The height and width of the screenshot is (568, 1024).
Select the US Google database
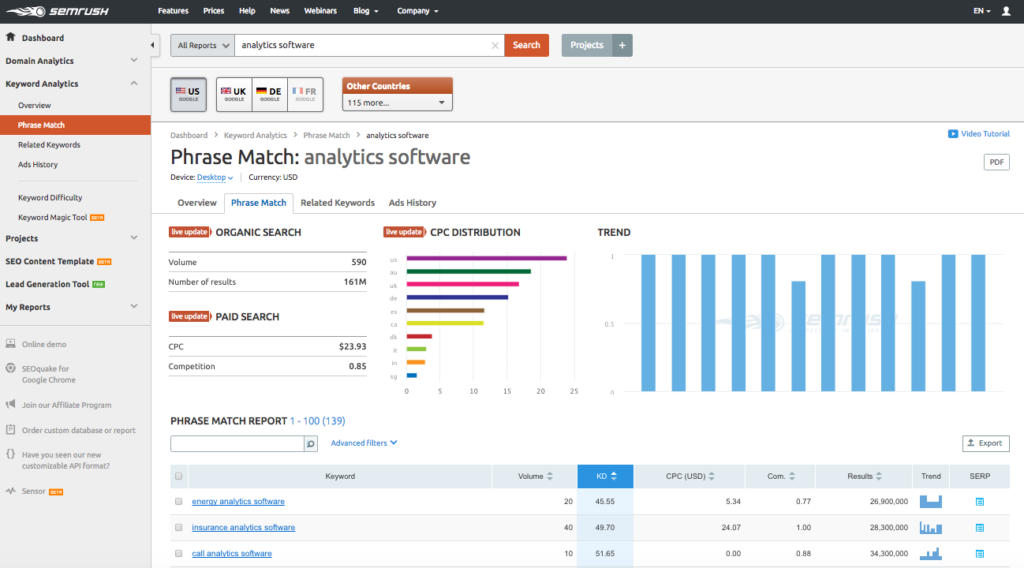[x=188, y=94]
